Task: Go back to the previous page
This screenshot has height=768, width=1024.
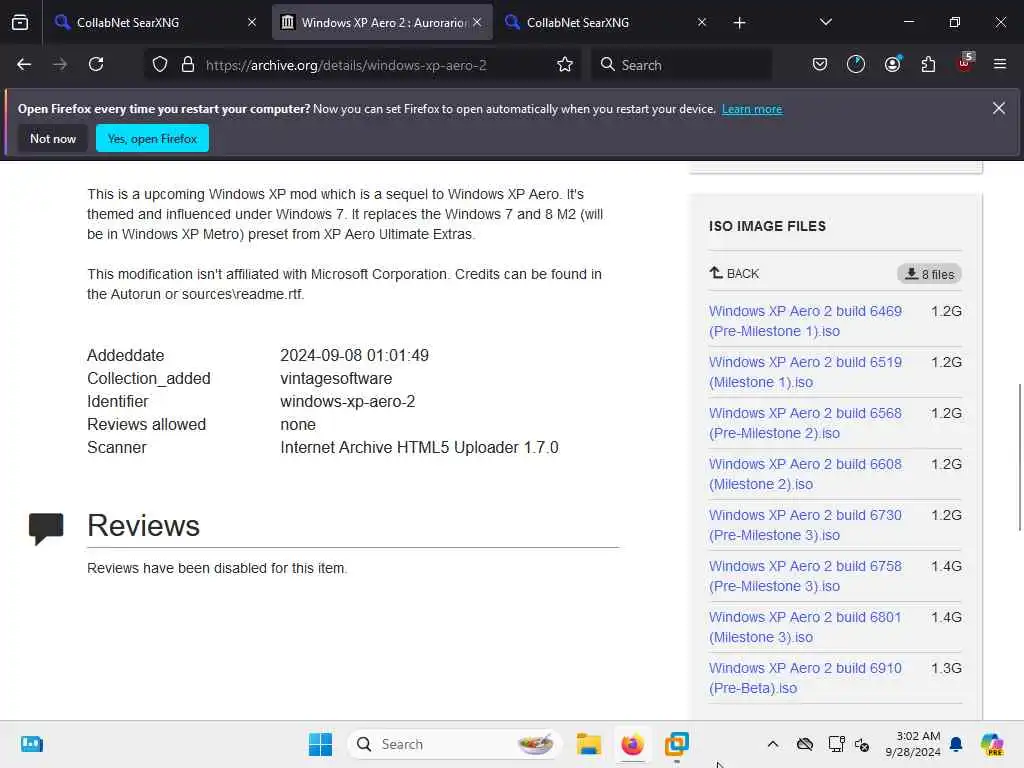Action: click(24, 65)
